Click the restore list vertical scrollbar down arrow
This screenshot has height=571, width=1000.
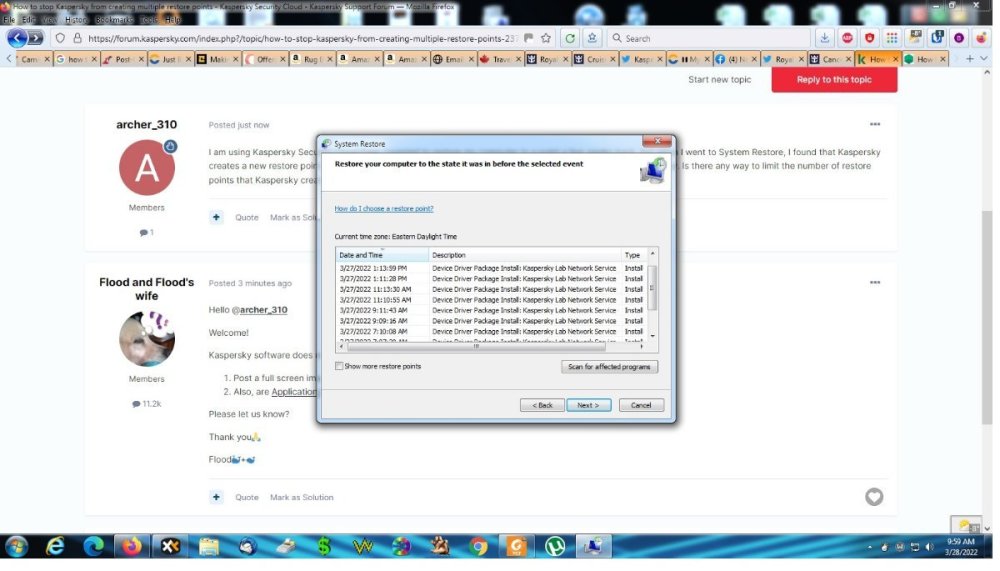click(652, 336)
